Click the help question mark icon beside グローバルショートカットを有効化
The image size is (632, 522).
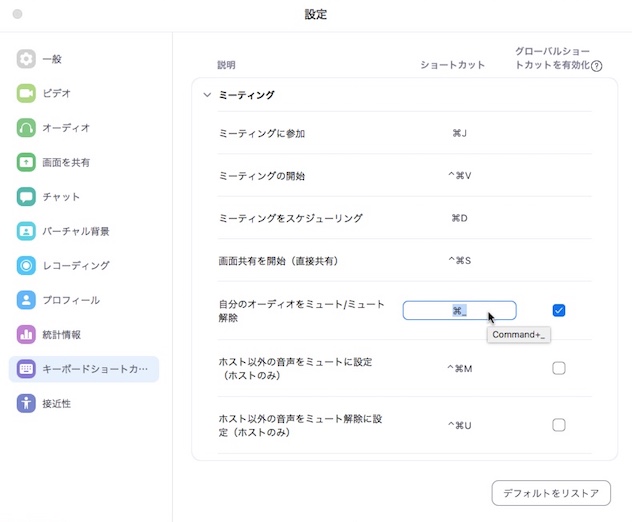click(597, 66)
